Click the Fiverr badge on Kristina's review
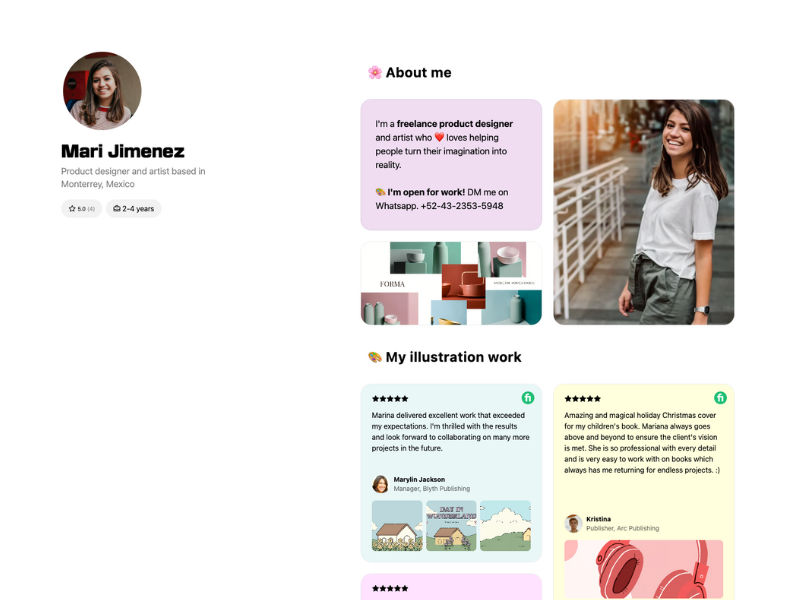 pos(720,398)
